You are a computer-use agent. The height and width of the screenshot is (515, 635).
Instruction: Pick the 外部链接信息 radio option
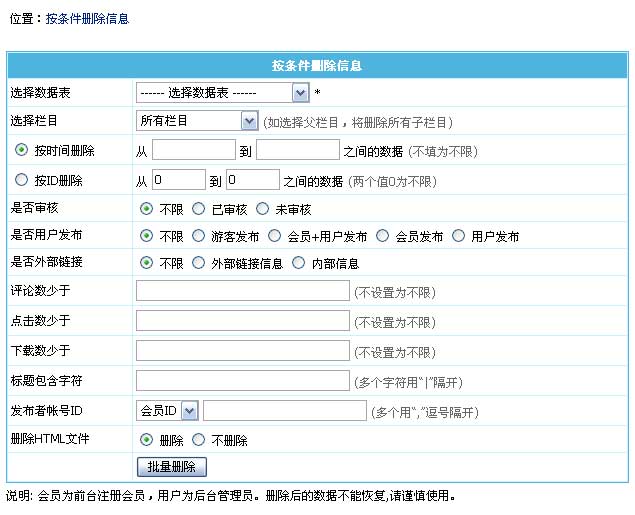tap(197, 264)
